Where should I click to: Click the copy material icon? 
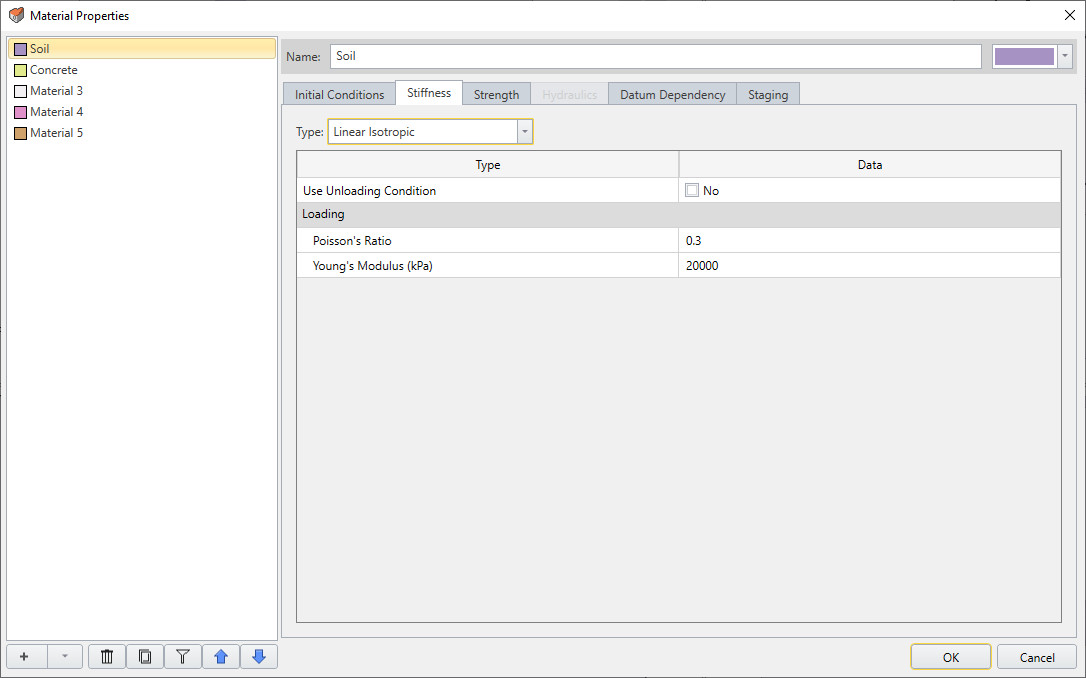tap(145, 657)
